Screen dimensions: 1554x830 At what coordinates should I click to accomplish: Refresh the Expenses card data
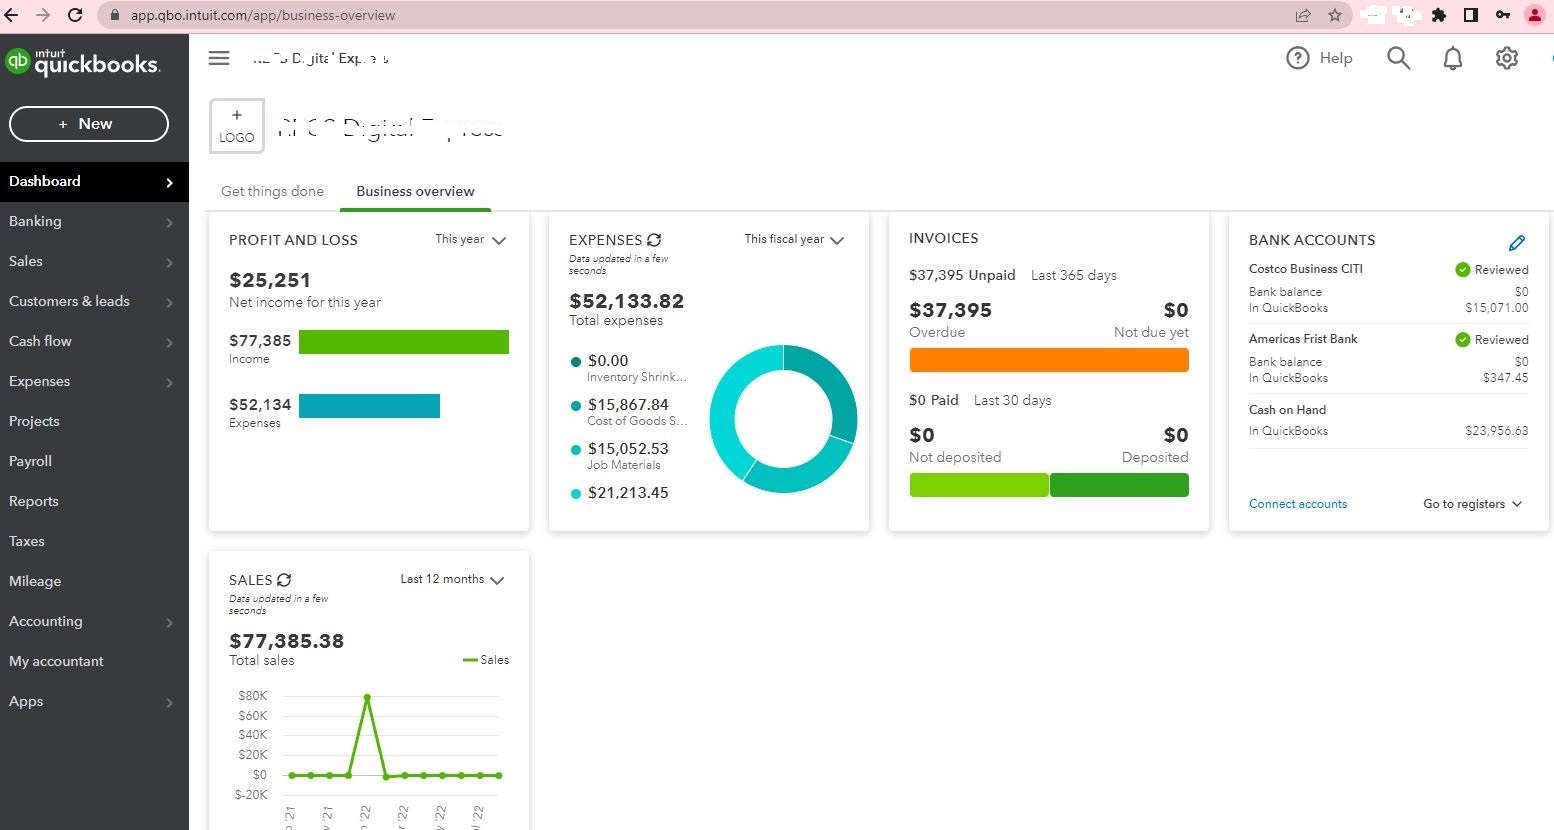click(654, 240)
